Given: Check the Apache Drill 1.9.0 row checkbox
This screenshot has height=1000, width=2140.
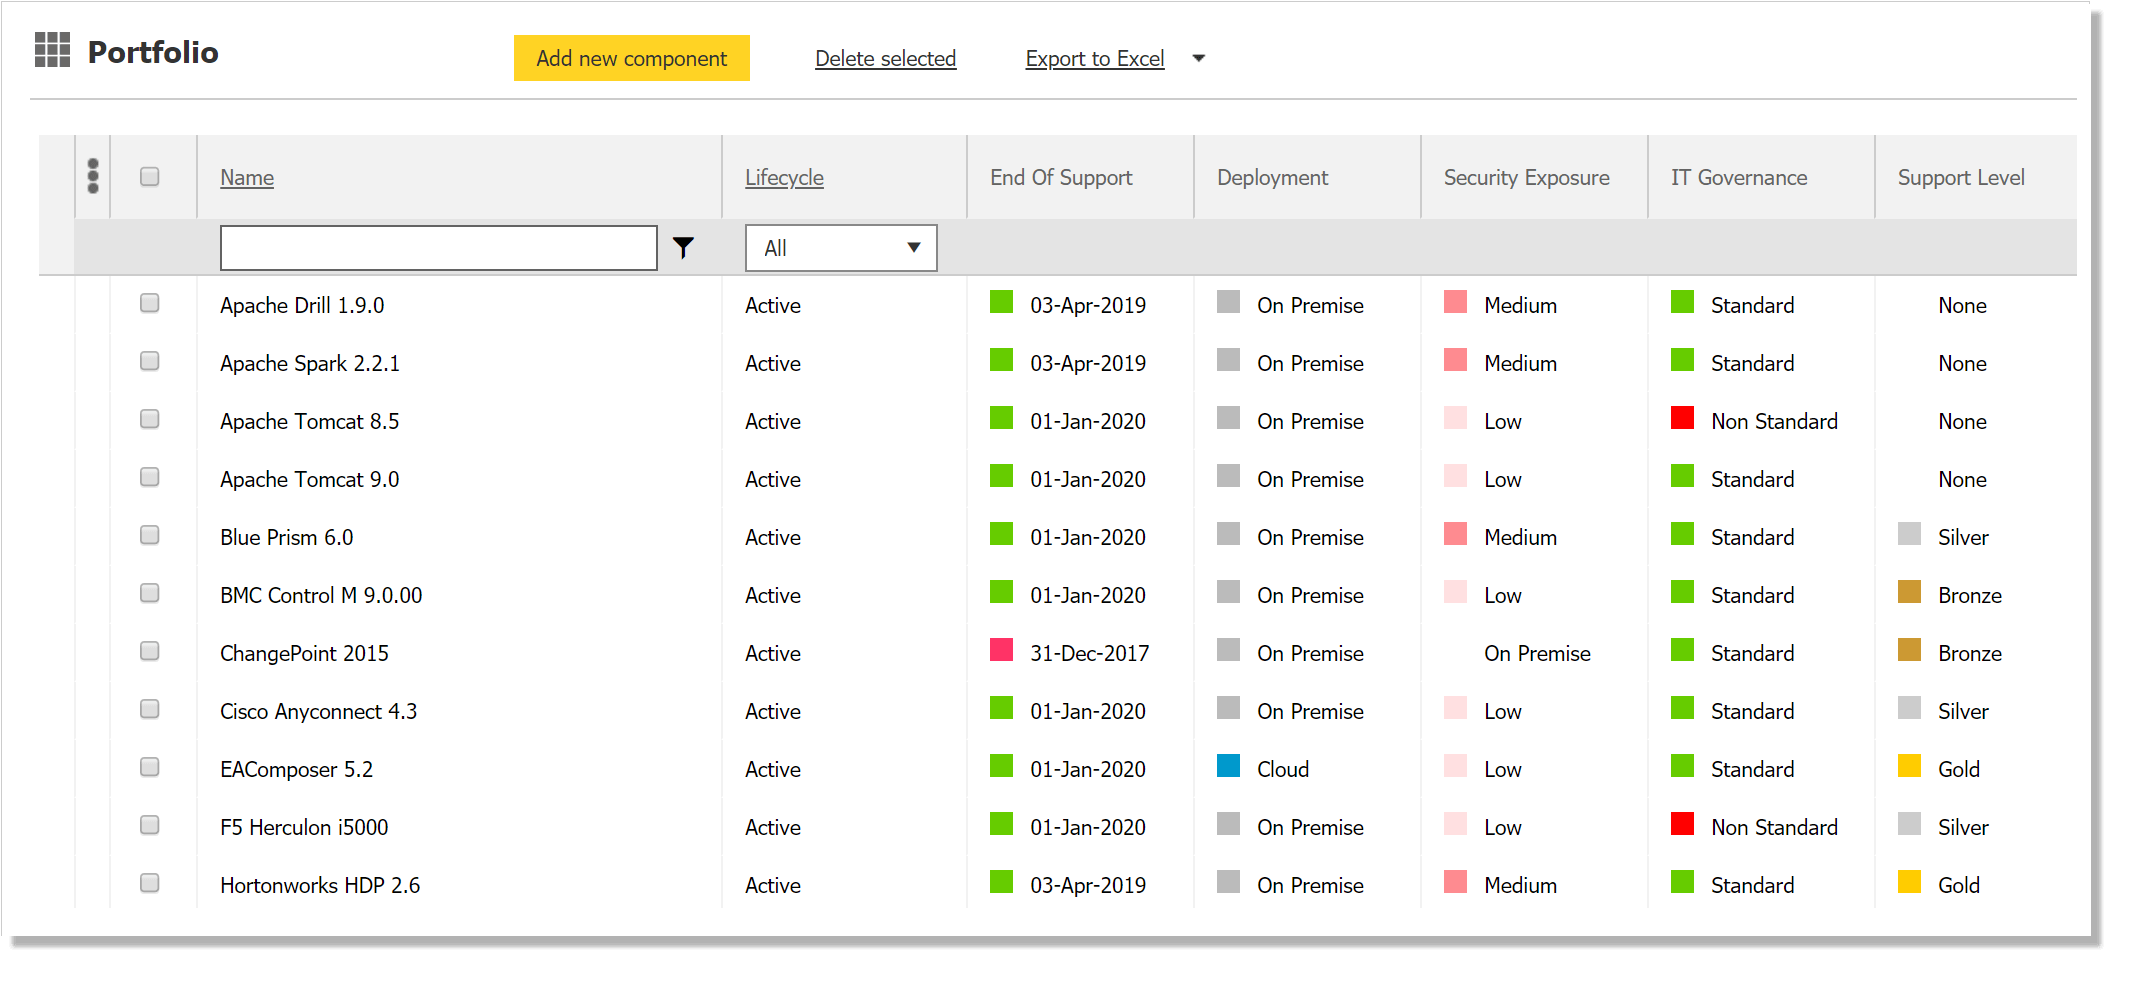Looking at the screenshot, I should tap(150, 303).
